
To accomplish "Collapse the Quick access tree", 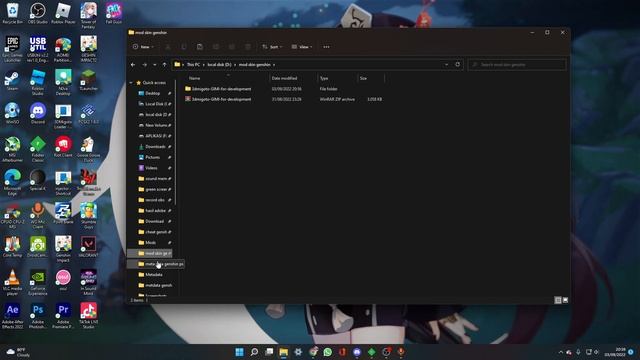I will pyautogui.click(x=131, y=83).
